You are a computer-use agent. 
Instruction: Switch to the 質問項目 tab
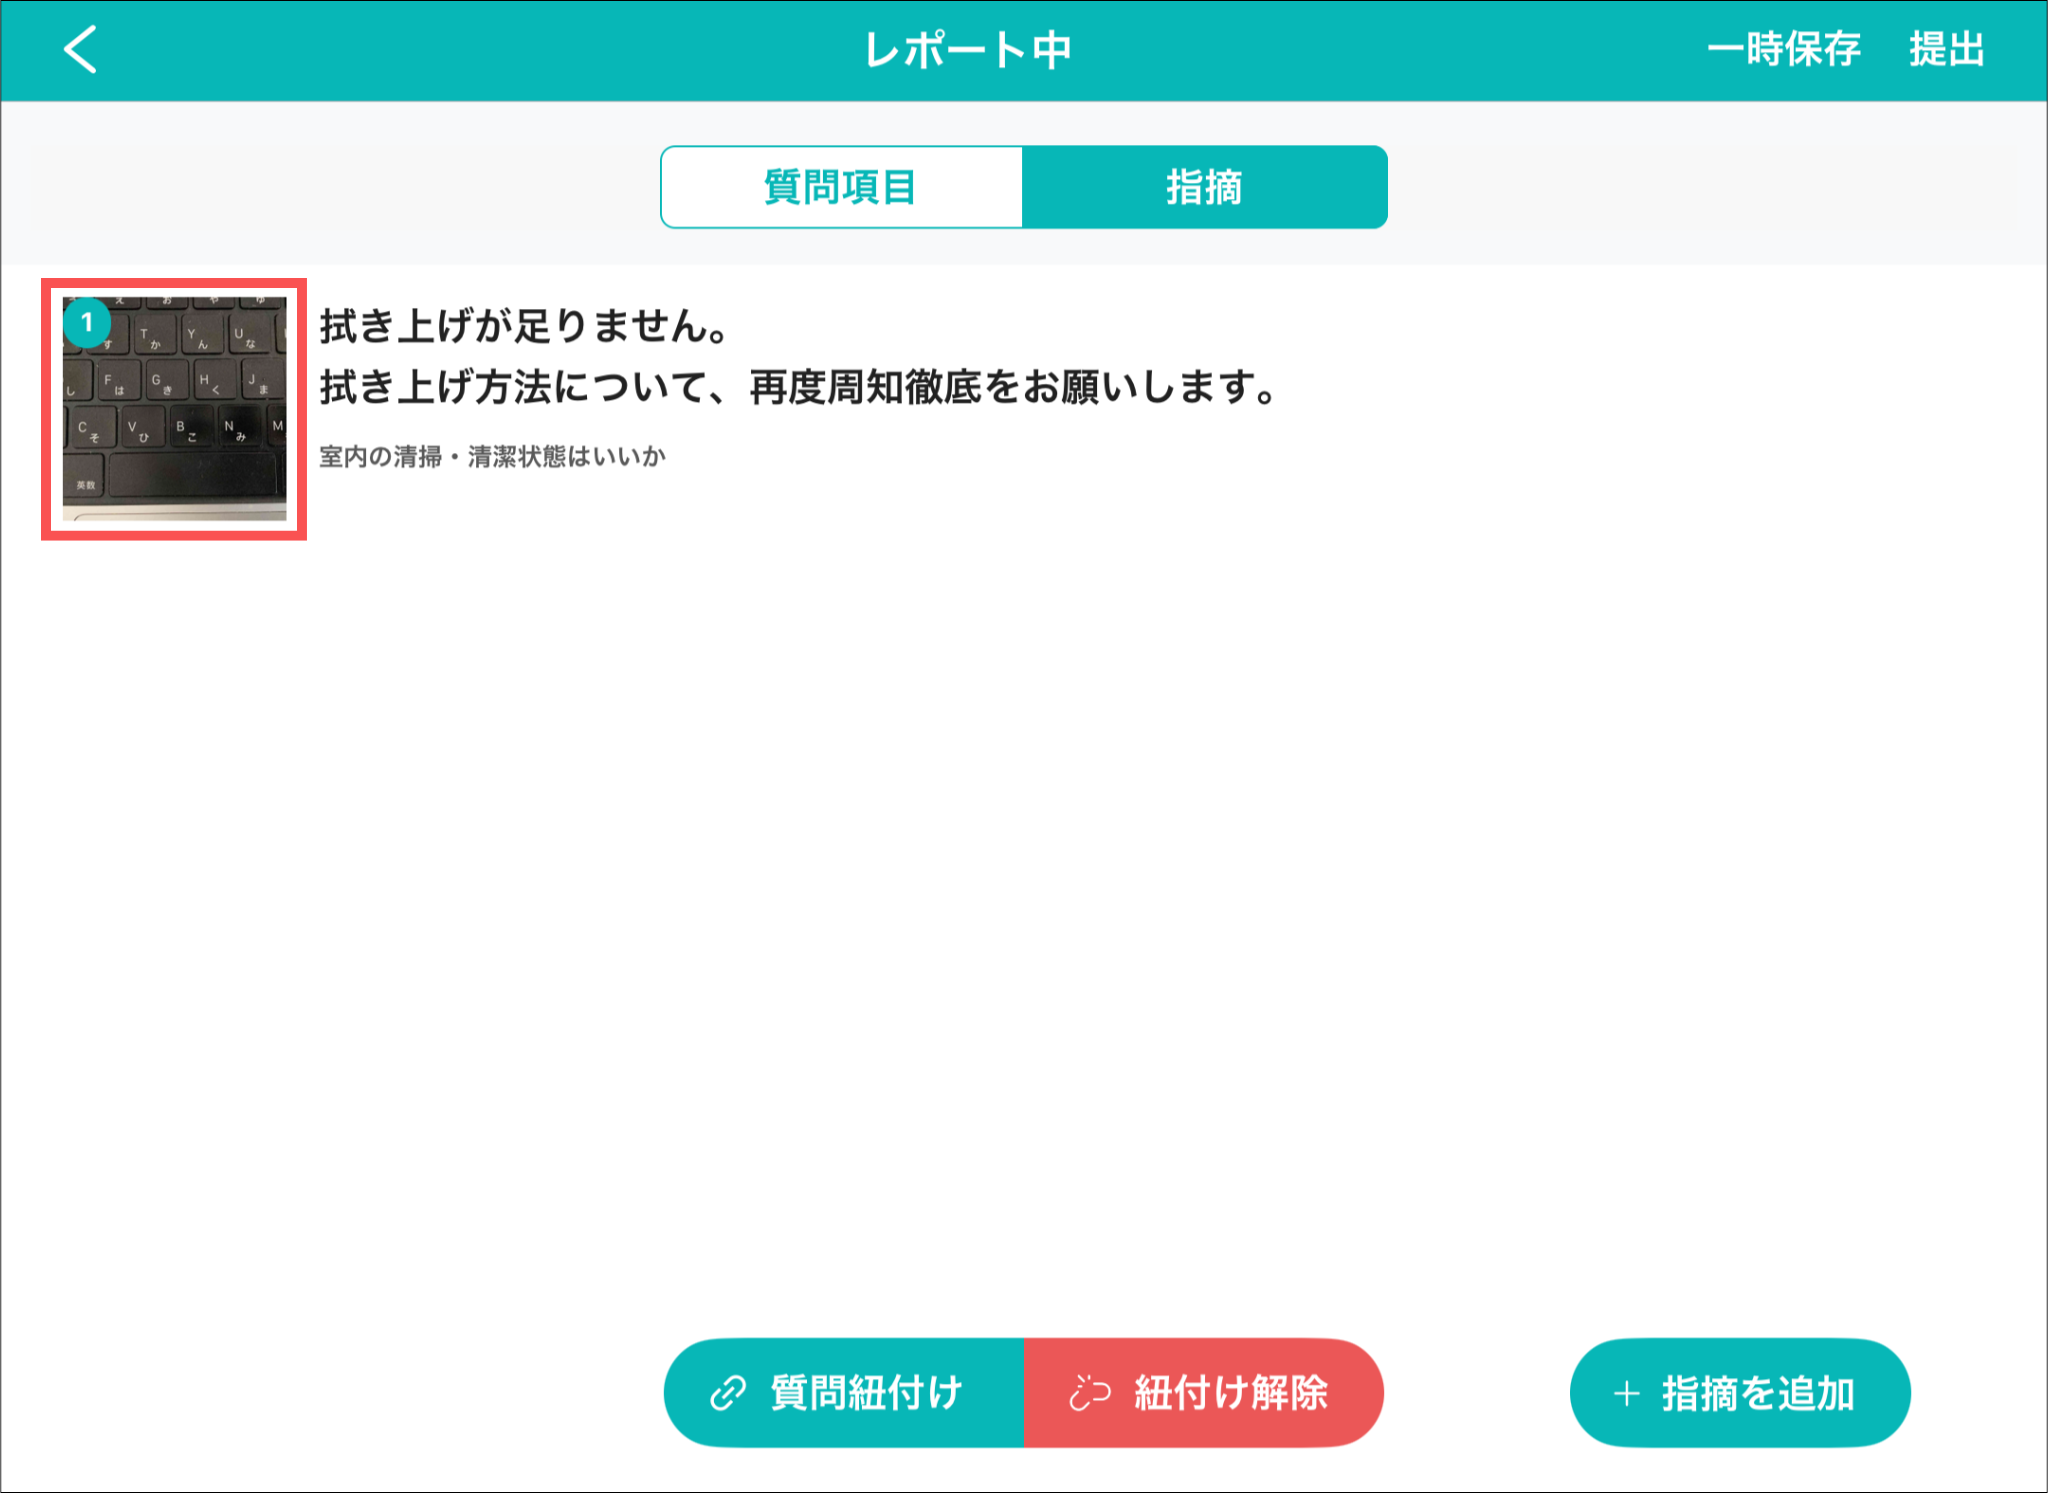841,187
